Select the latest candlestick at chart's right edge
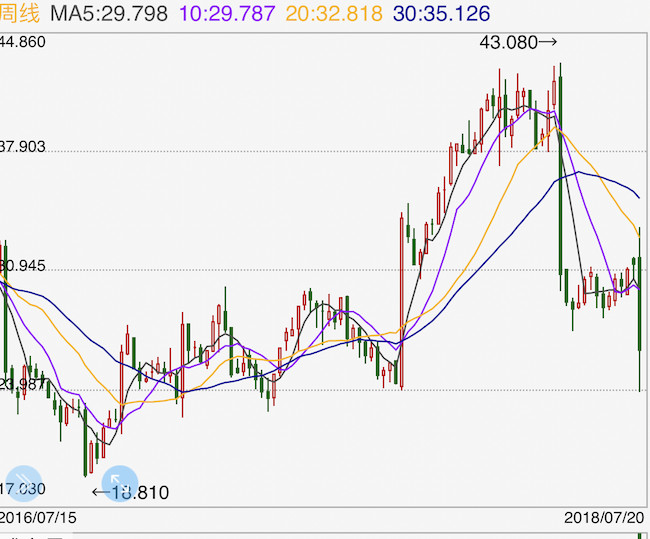The height and width of the screenshot is (539, 650). [639, 310]
